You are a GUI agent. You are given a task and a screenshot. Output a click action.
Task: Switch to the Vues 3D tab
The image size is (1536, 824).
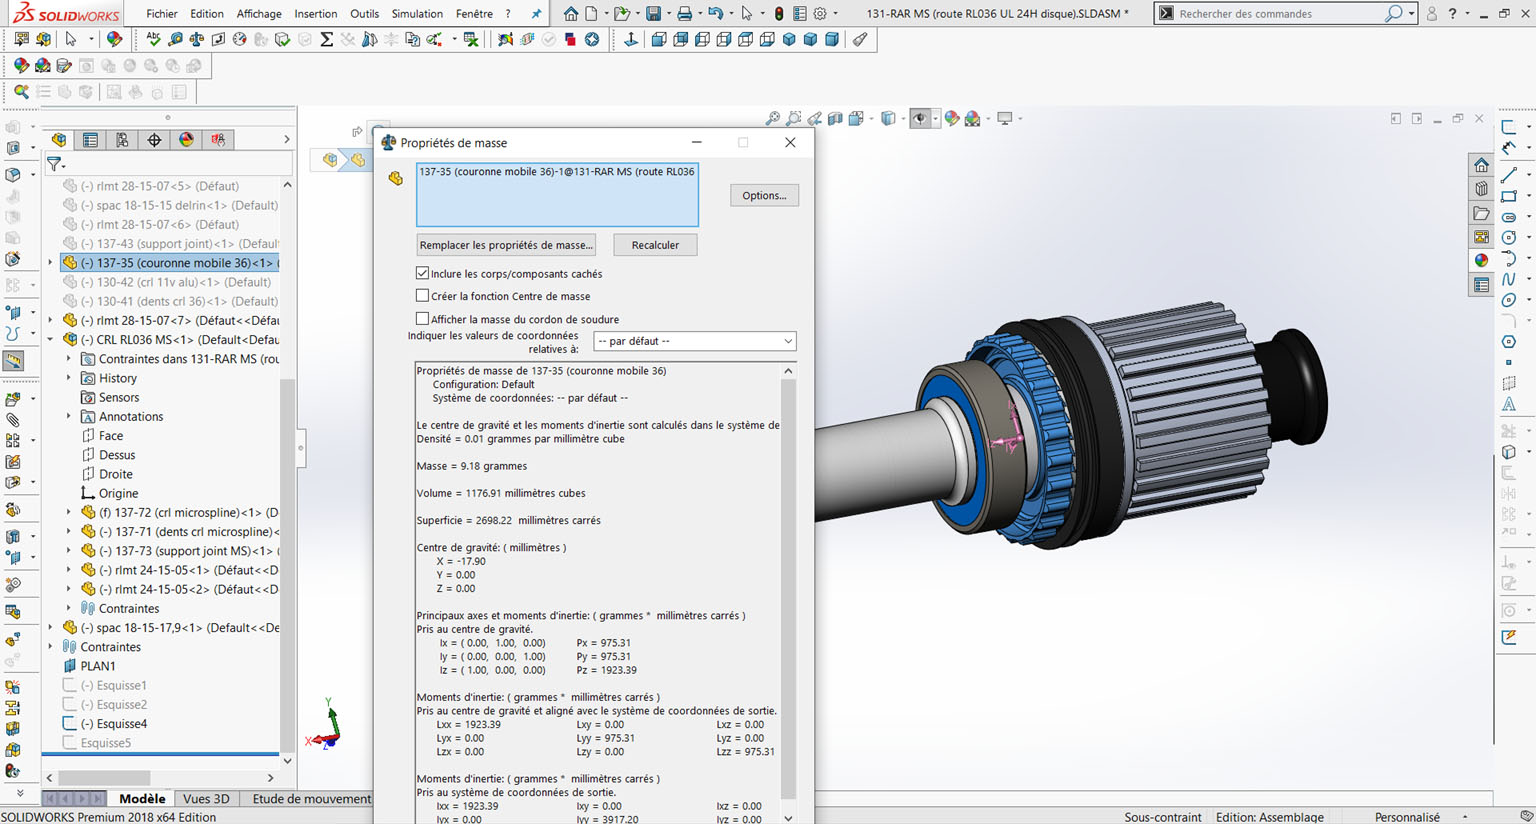pyautogui.click(x=207, y=799)
